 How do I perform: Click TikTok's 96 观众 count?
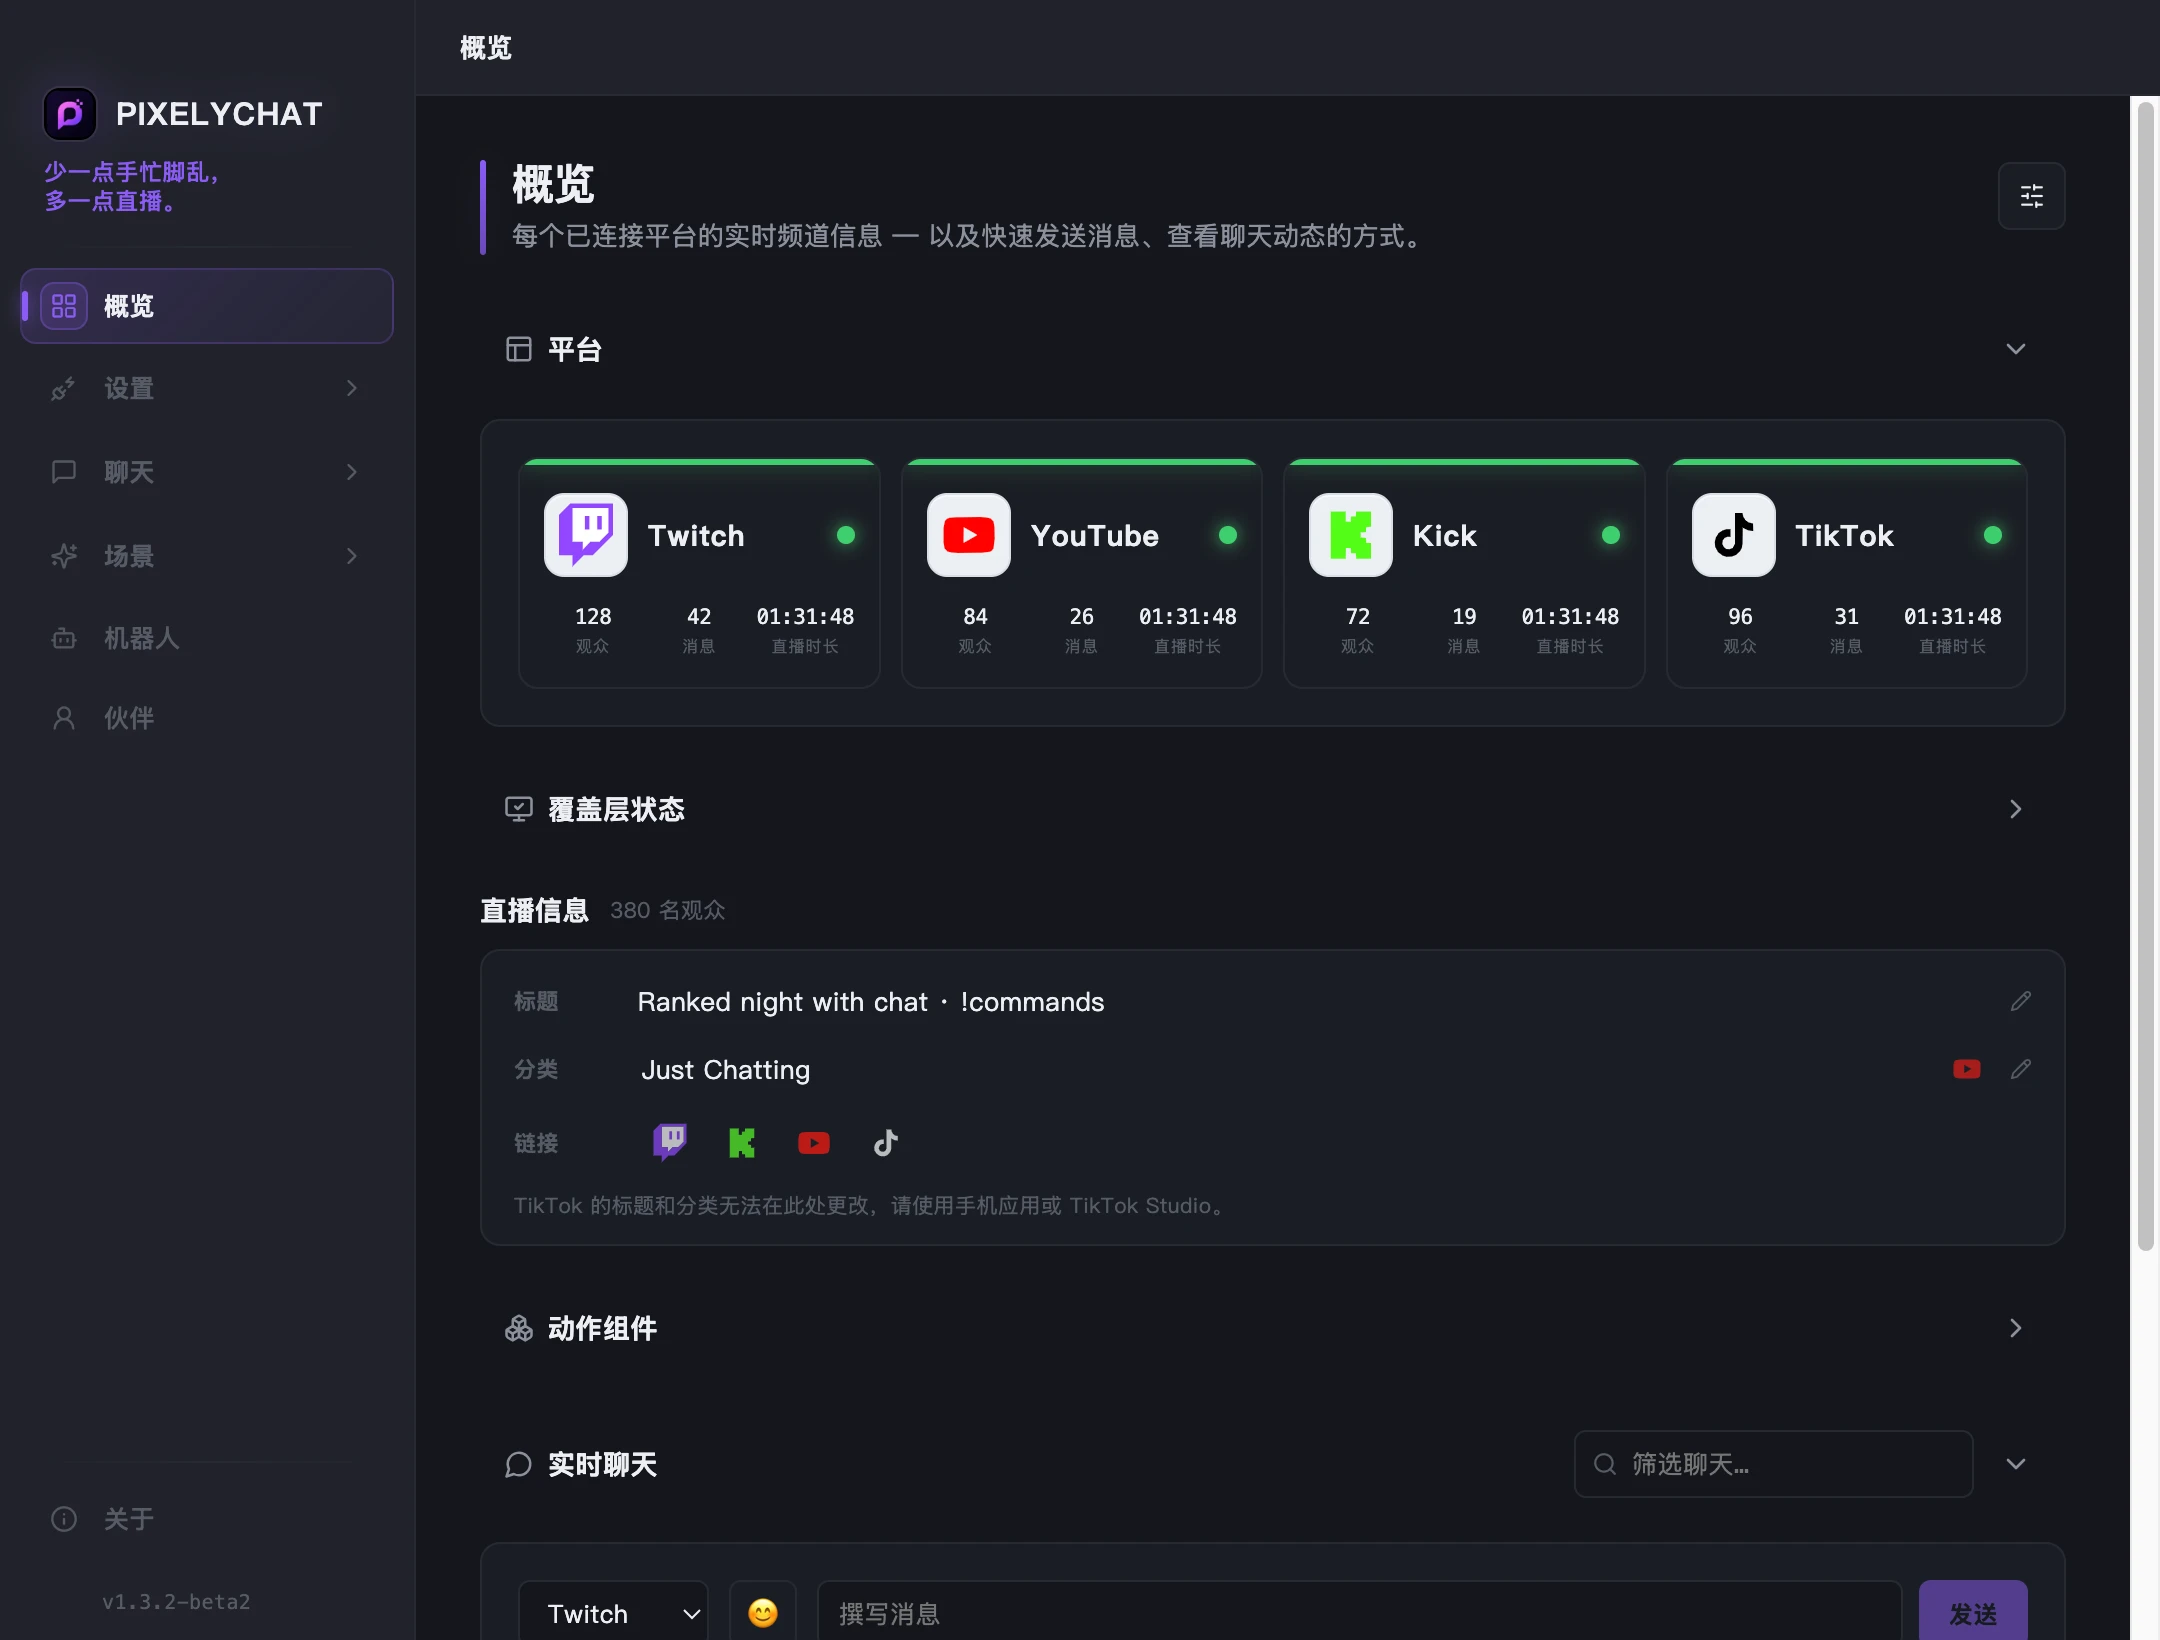(x=1740, y=629)
